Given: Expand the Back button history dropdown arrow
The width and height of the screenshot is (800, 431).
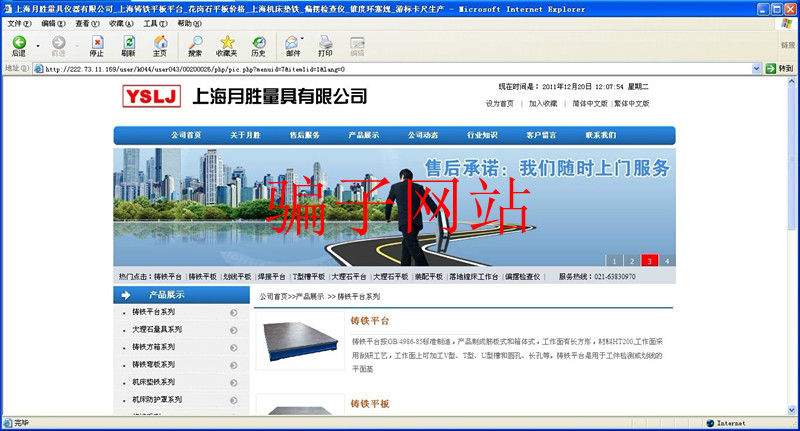Looking at the screenshot, I should tap(39, 45).
